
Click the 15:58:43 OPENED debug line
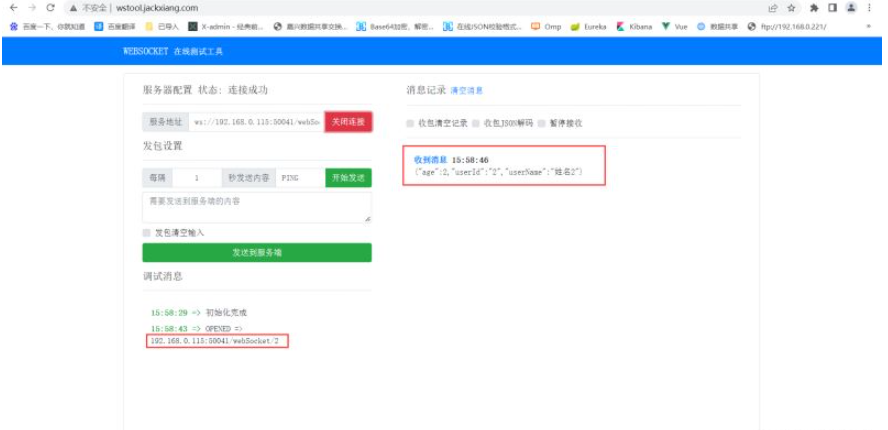coord(197,329)
